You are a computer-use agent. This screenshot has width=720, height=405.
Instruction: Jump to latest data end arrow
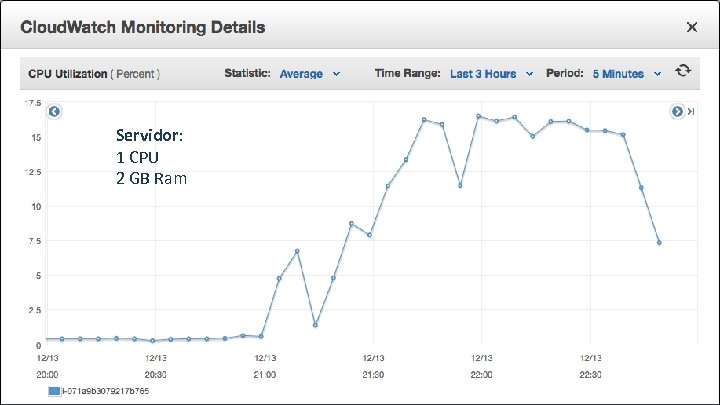(691, 111)
